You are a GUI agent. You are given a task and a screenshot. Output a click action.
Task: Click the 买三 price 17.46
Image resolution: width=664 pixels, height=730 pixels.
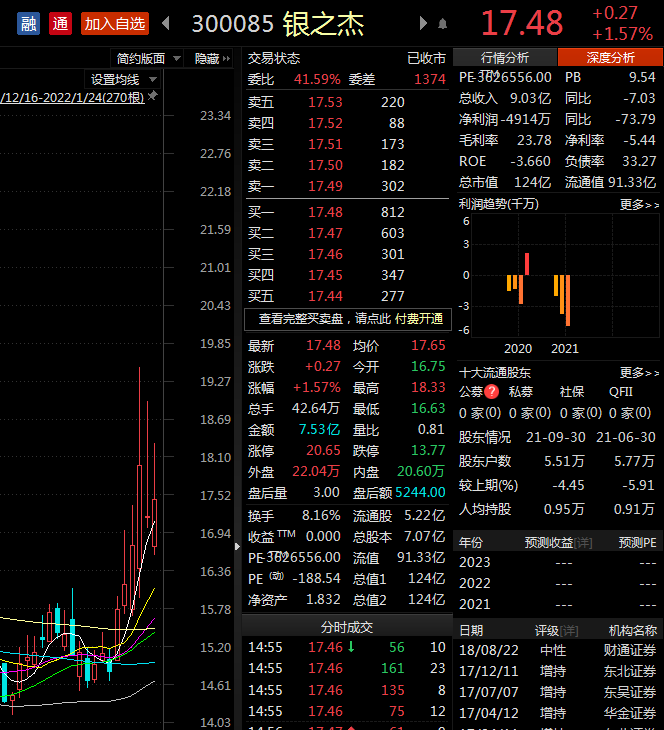325,254
